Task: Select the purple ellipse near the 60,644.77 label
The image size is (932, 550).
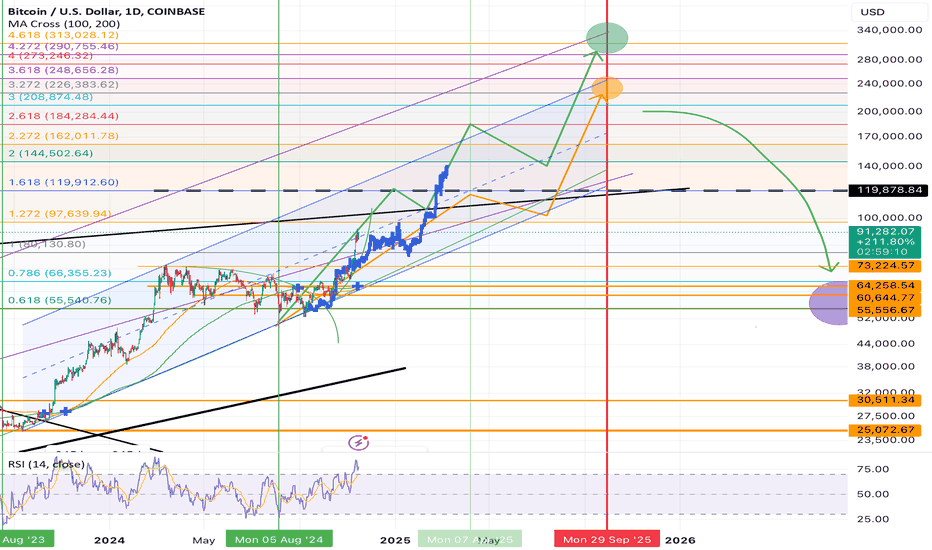Action: coord(829,303)
